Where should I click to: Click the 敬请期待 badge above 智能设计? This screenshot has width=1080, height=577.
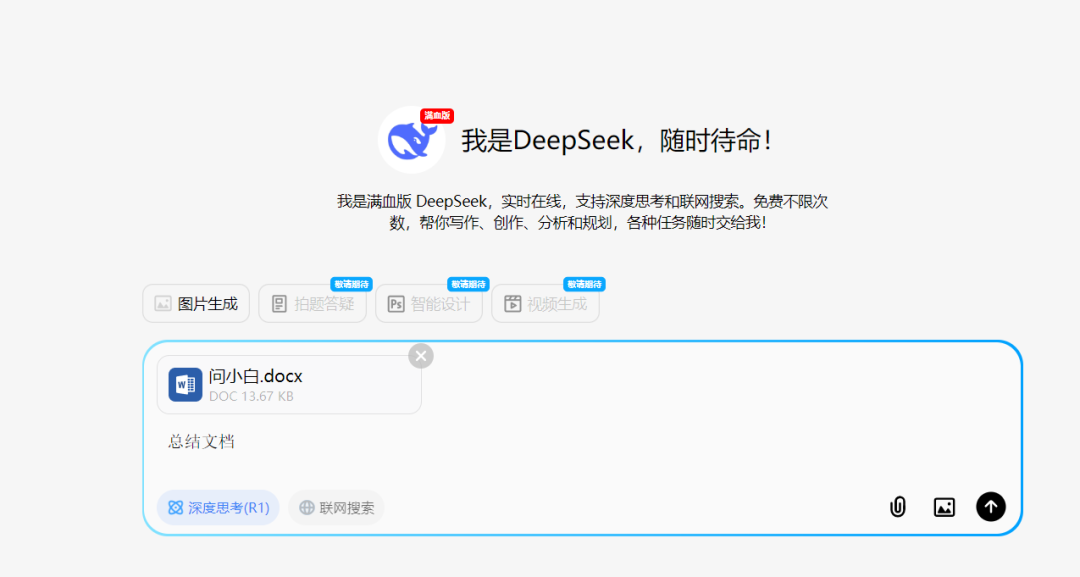[x=466, y=283]
